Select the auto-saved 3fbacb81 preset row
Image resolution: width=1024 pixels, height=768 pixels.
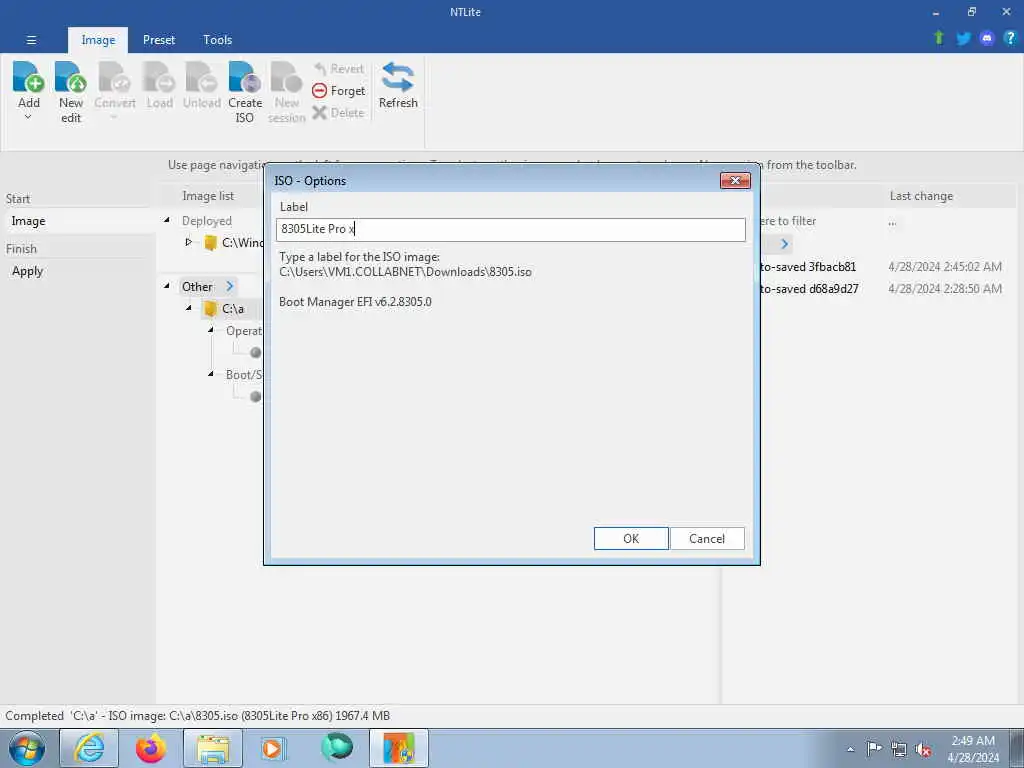coord(808,266)
